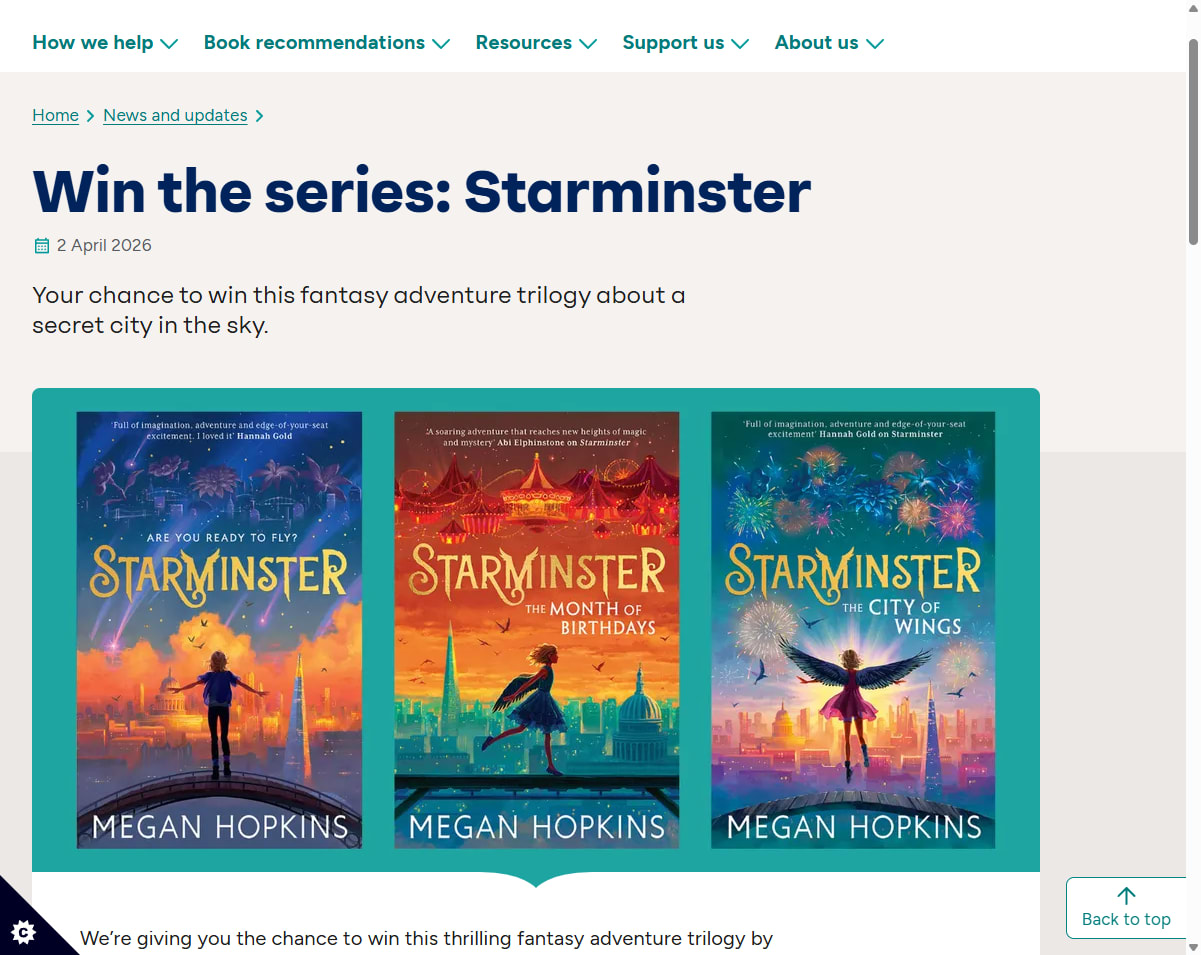Select the first Starminster book cover
Image resolution: width=1201 pixels, height=955 pixels.
219,630
